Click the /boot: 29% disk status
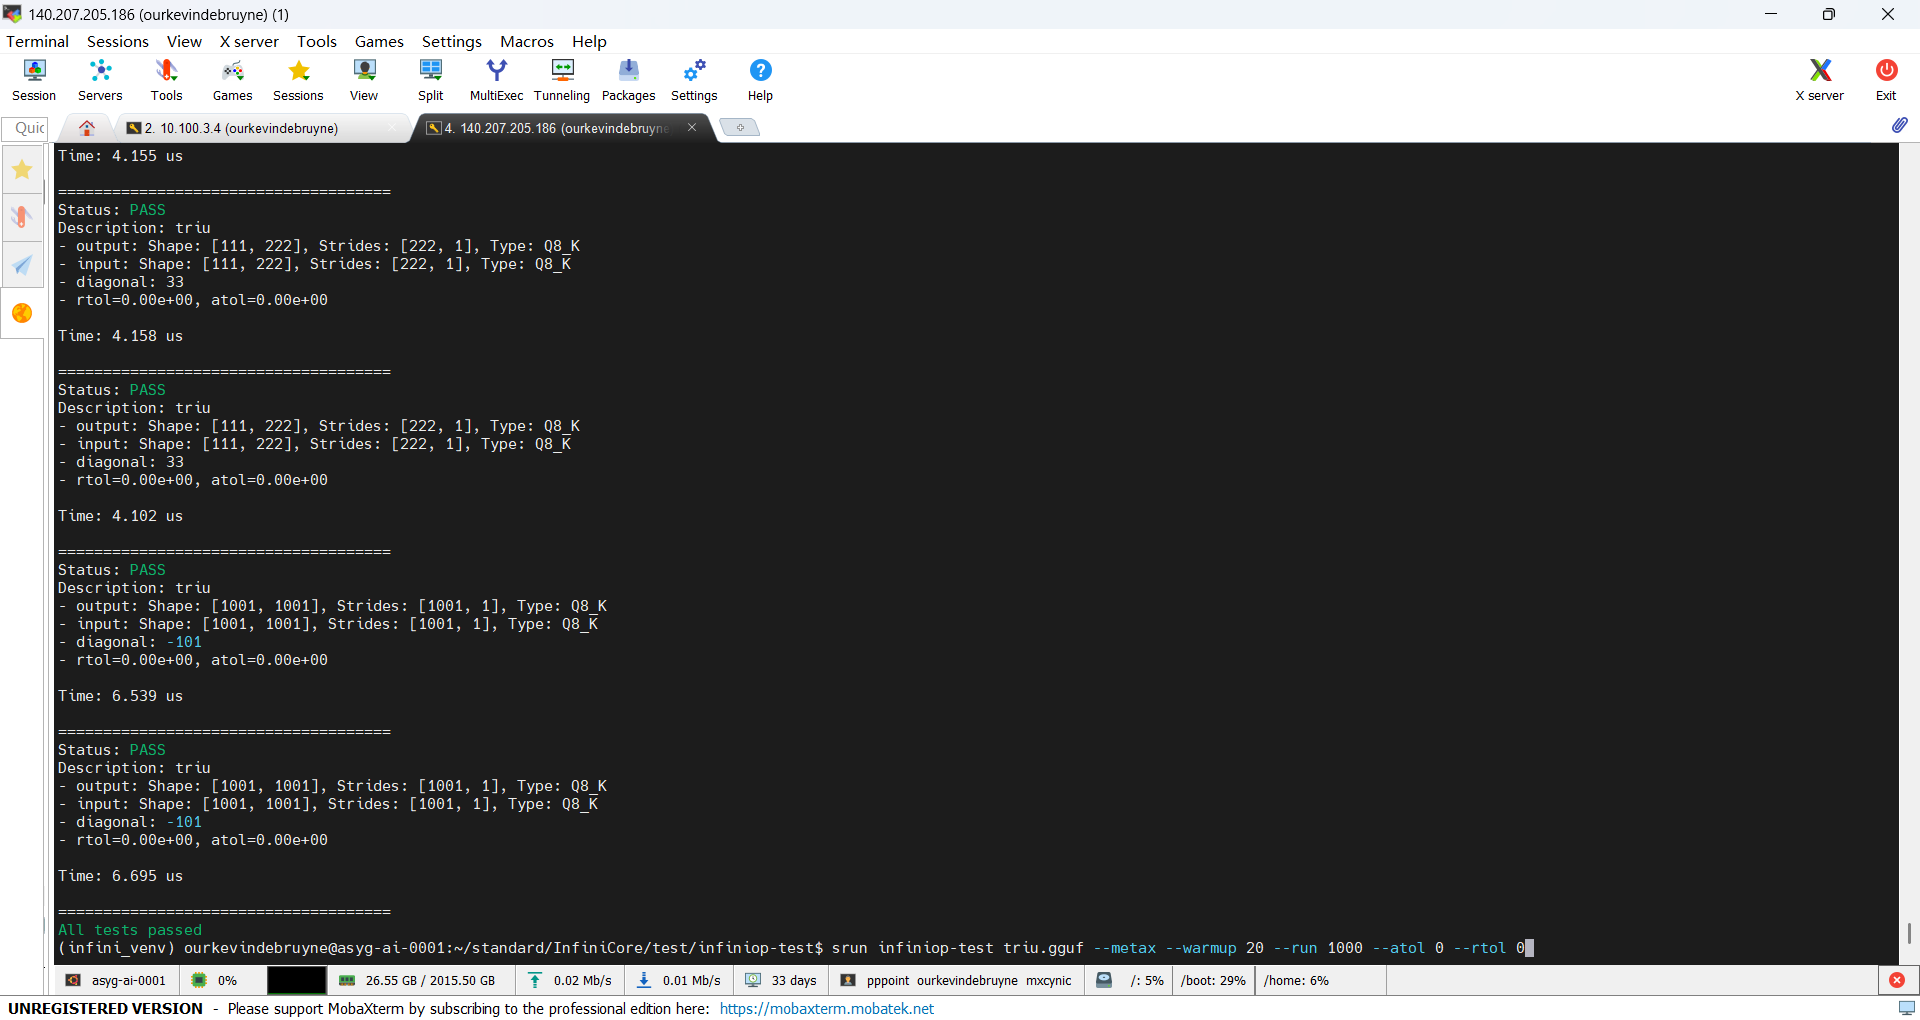Image resolution: width=1920 pixels, height=1020 pixels. (1213, 980)
